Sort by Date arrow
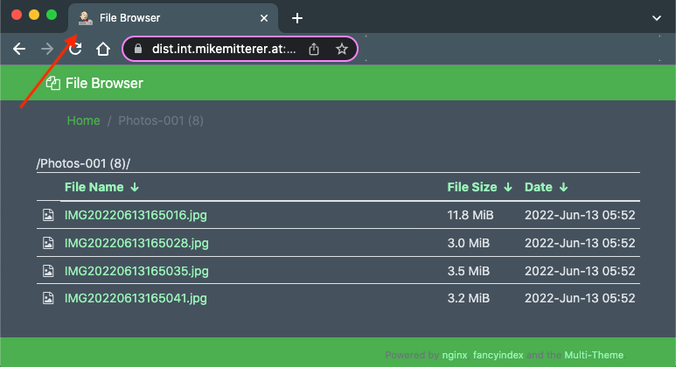676x367 pixels. 563,187
